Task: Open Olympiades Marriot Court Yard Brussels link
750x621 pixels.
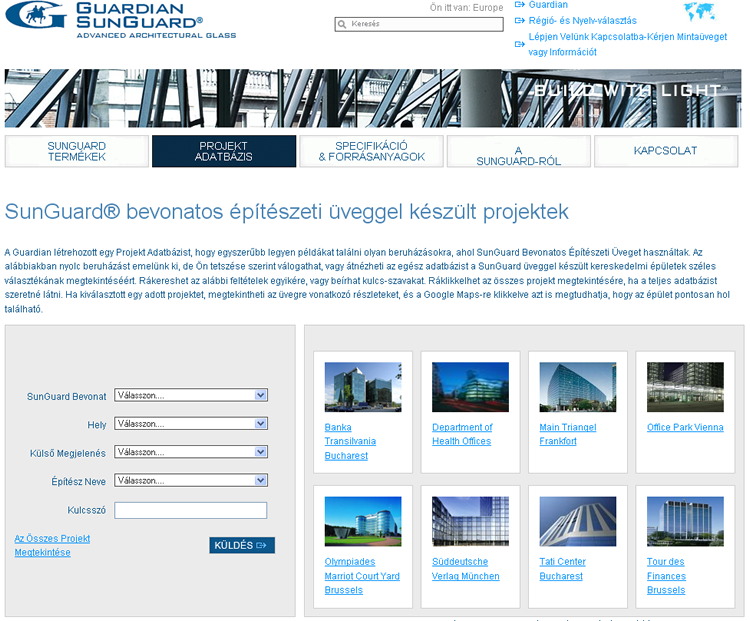Action: [362, 576]
